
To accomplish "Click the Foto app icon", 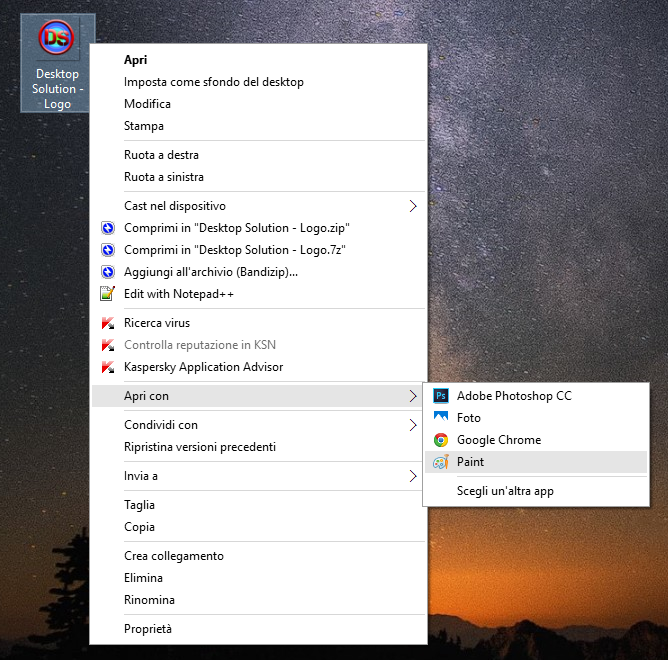I will coord(441,418).
